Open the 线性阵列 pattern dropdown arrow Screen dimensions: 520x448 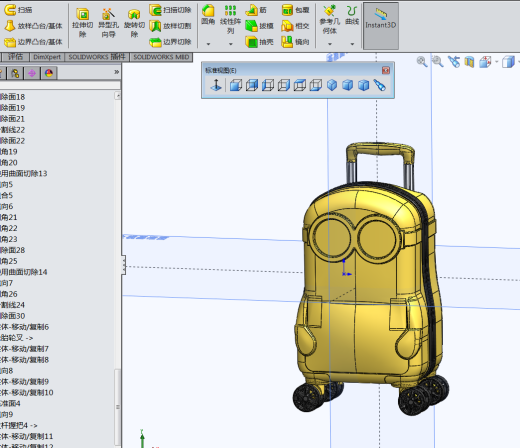click(x=230, y=44)
